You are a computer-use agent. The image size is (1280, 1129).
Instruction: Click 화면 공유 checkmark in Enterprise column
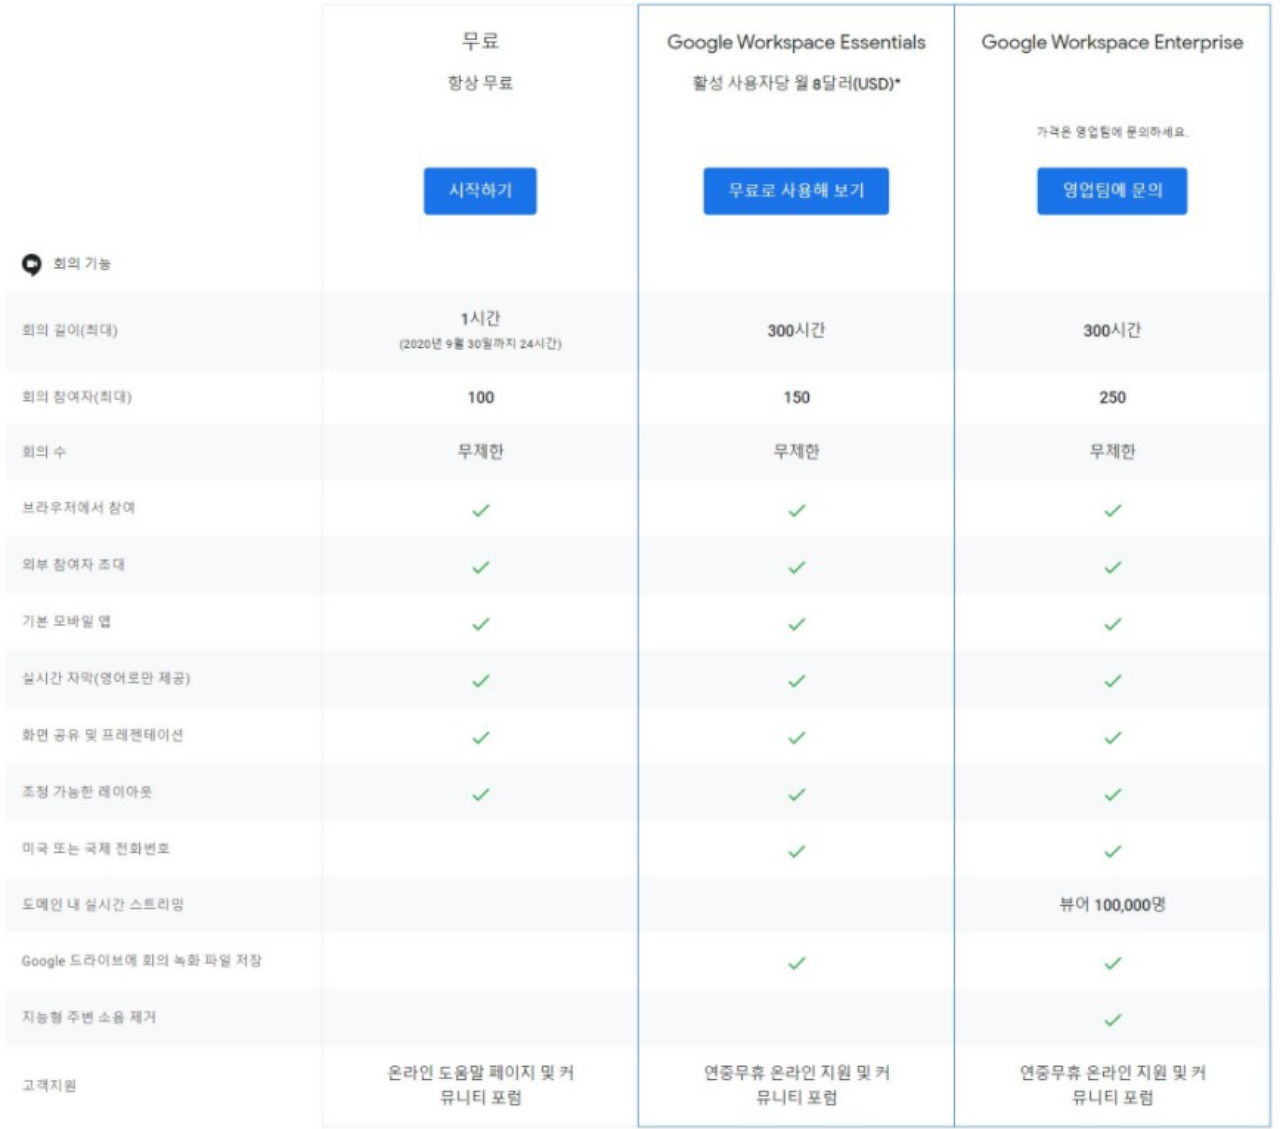click(x=1112, y=738)
